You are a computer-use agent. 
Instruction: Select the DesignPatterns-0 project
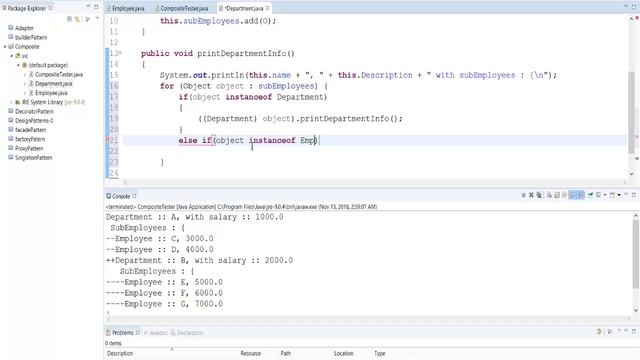pos(34,121)
